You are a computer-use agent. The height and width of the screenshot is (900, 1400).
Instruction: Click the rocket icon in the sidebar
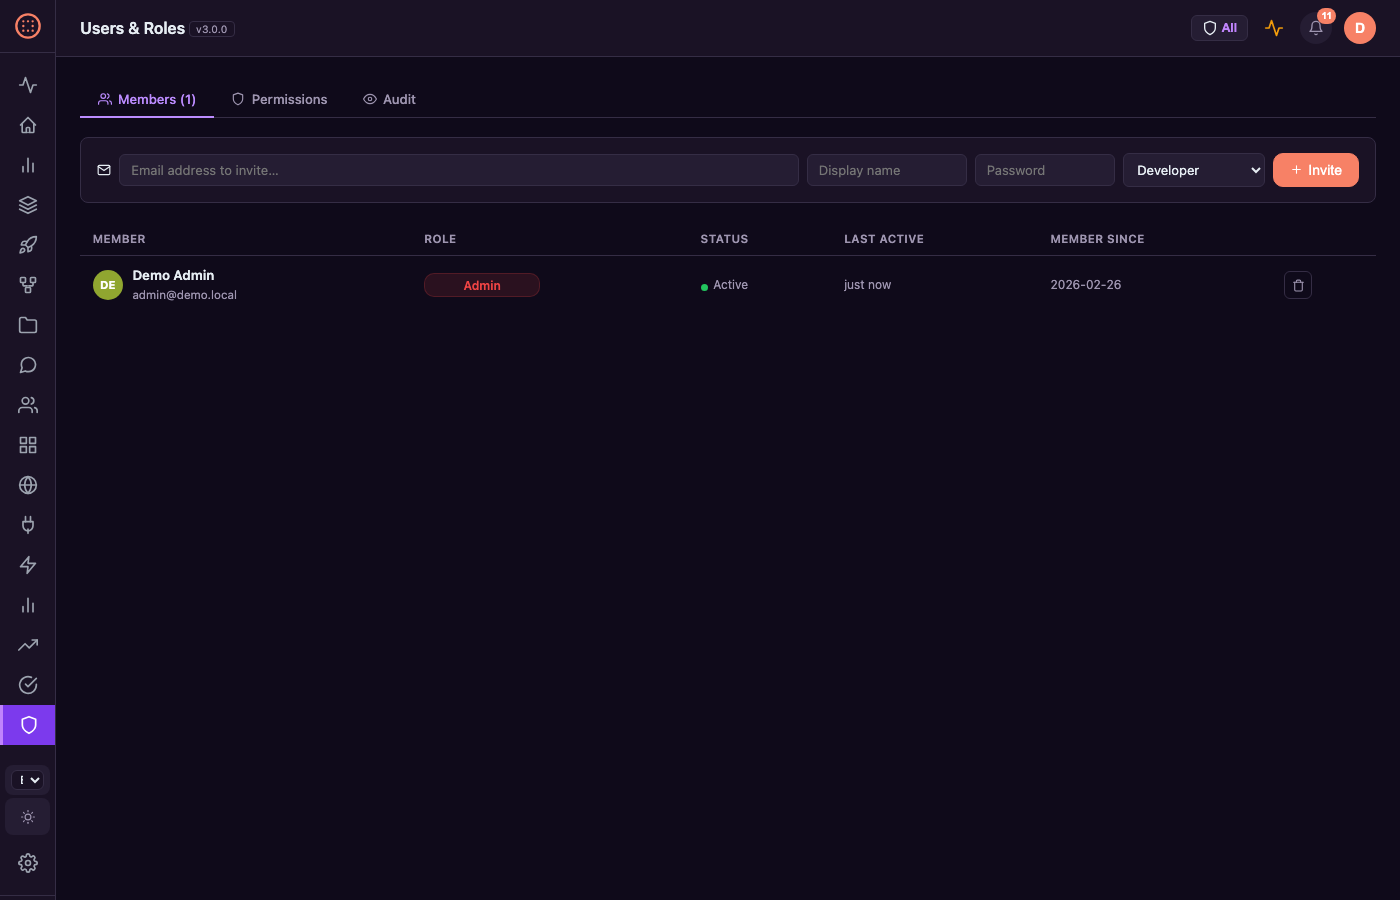[28, 245]
